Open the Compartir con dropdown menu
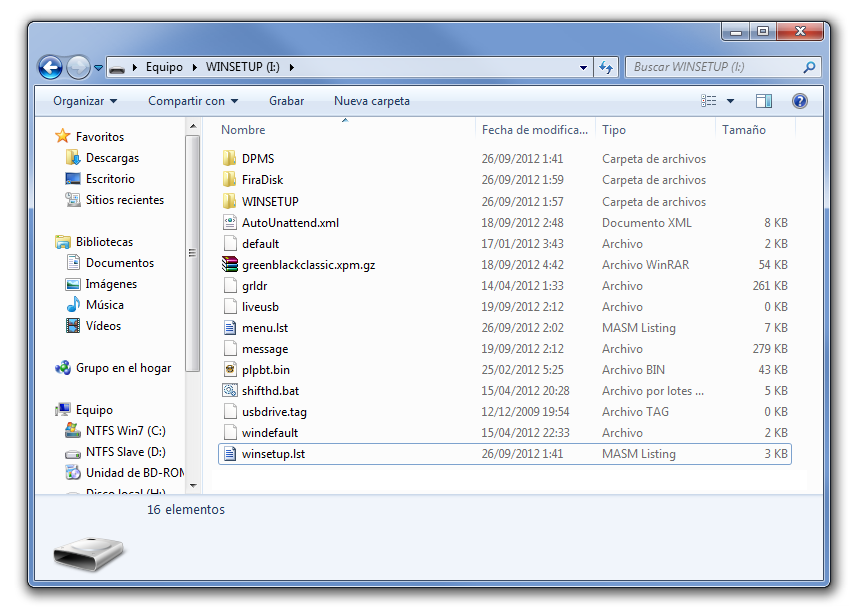 click(193, 101)
